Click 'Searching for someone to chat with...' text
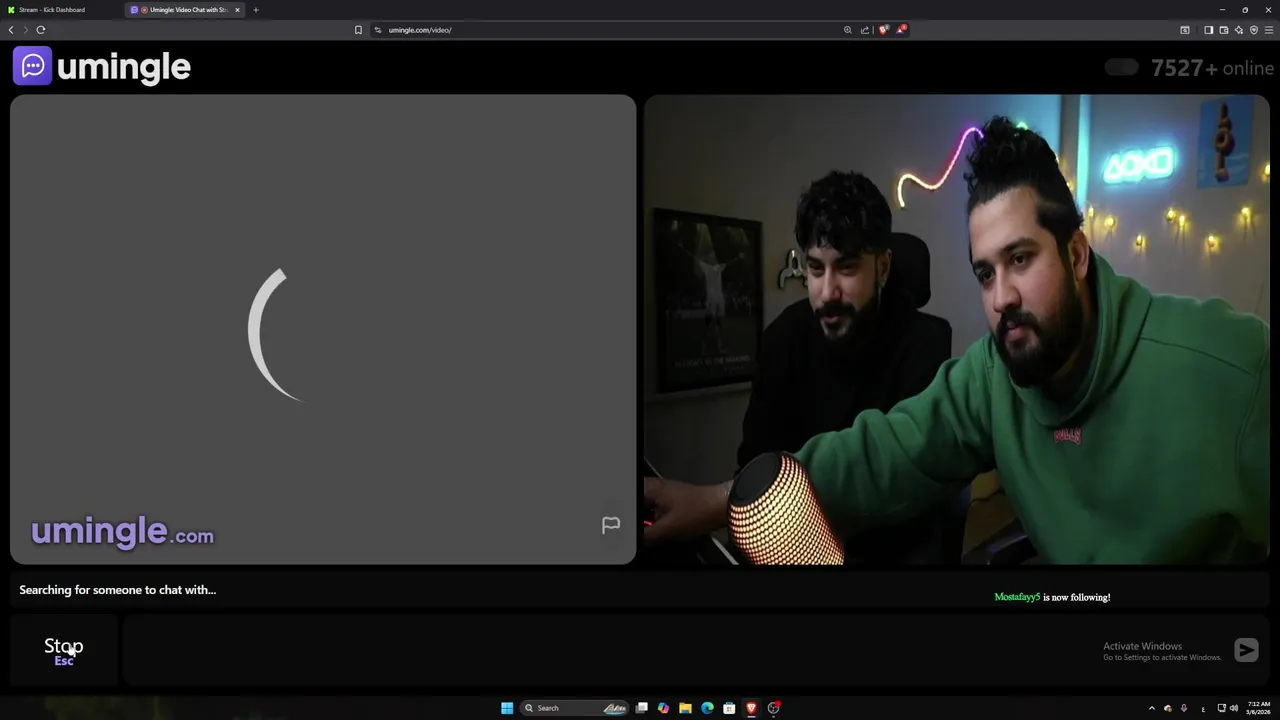This screenshot has width=1280, height=720. tap(118, 590)
